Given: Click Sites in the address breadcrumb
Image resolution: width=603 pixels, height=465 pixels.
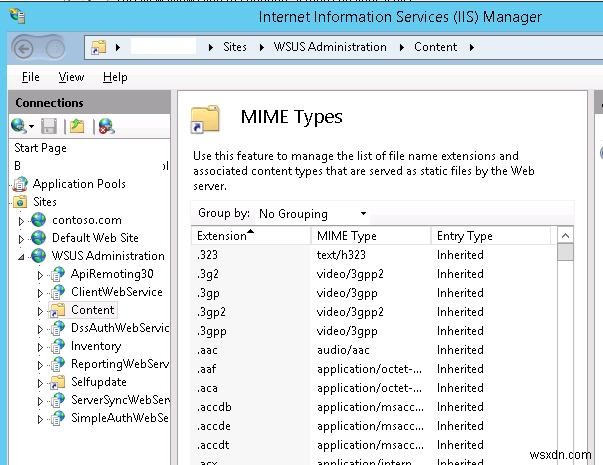Looking at the screenshot, I should 235,47.
